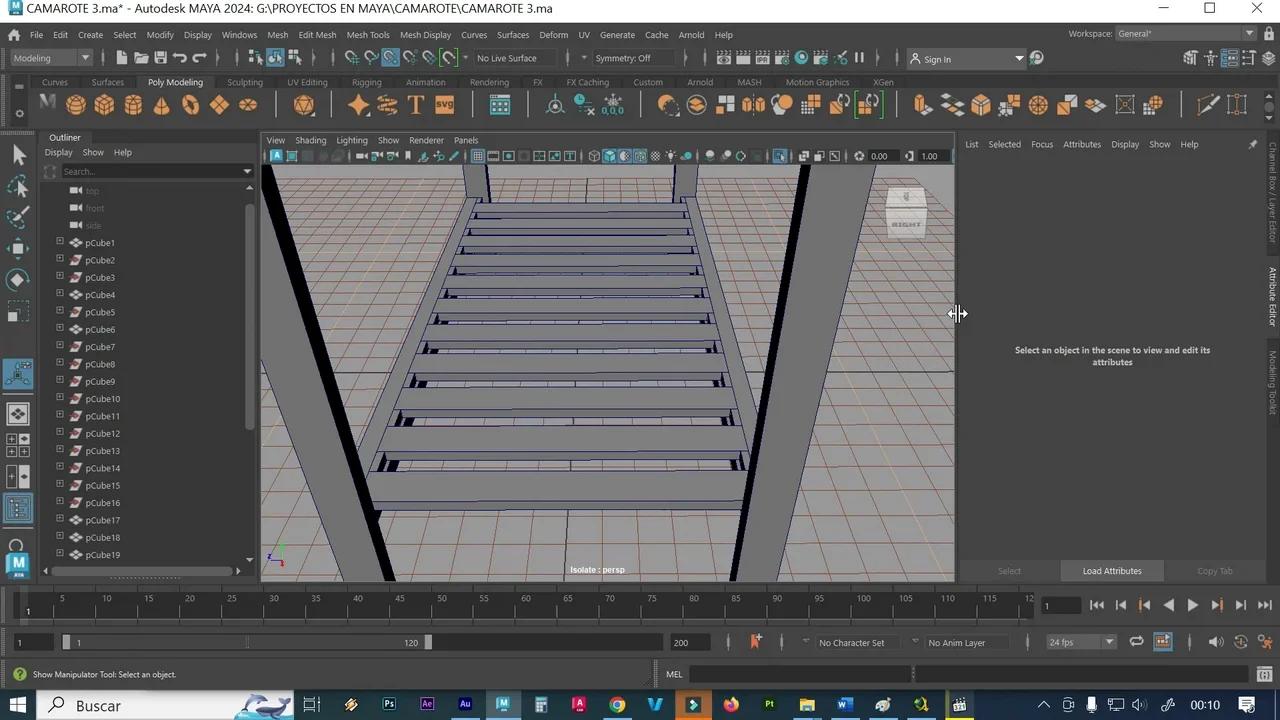
Task: Create a polygon disc from the shelf
Action: (248, 104)
